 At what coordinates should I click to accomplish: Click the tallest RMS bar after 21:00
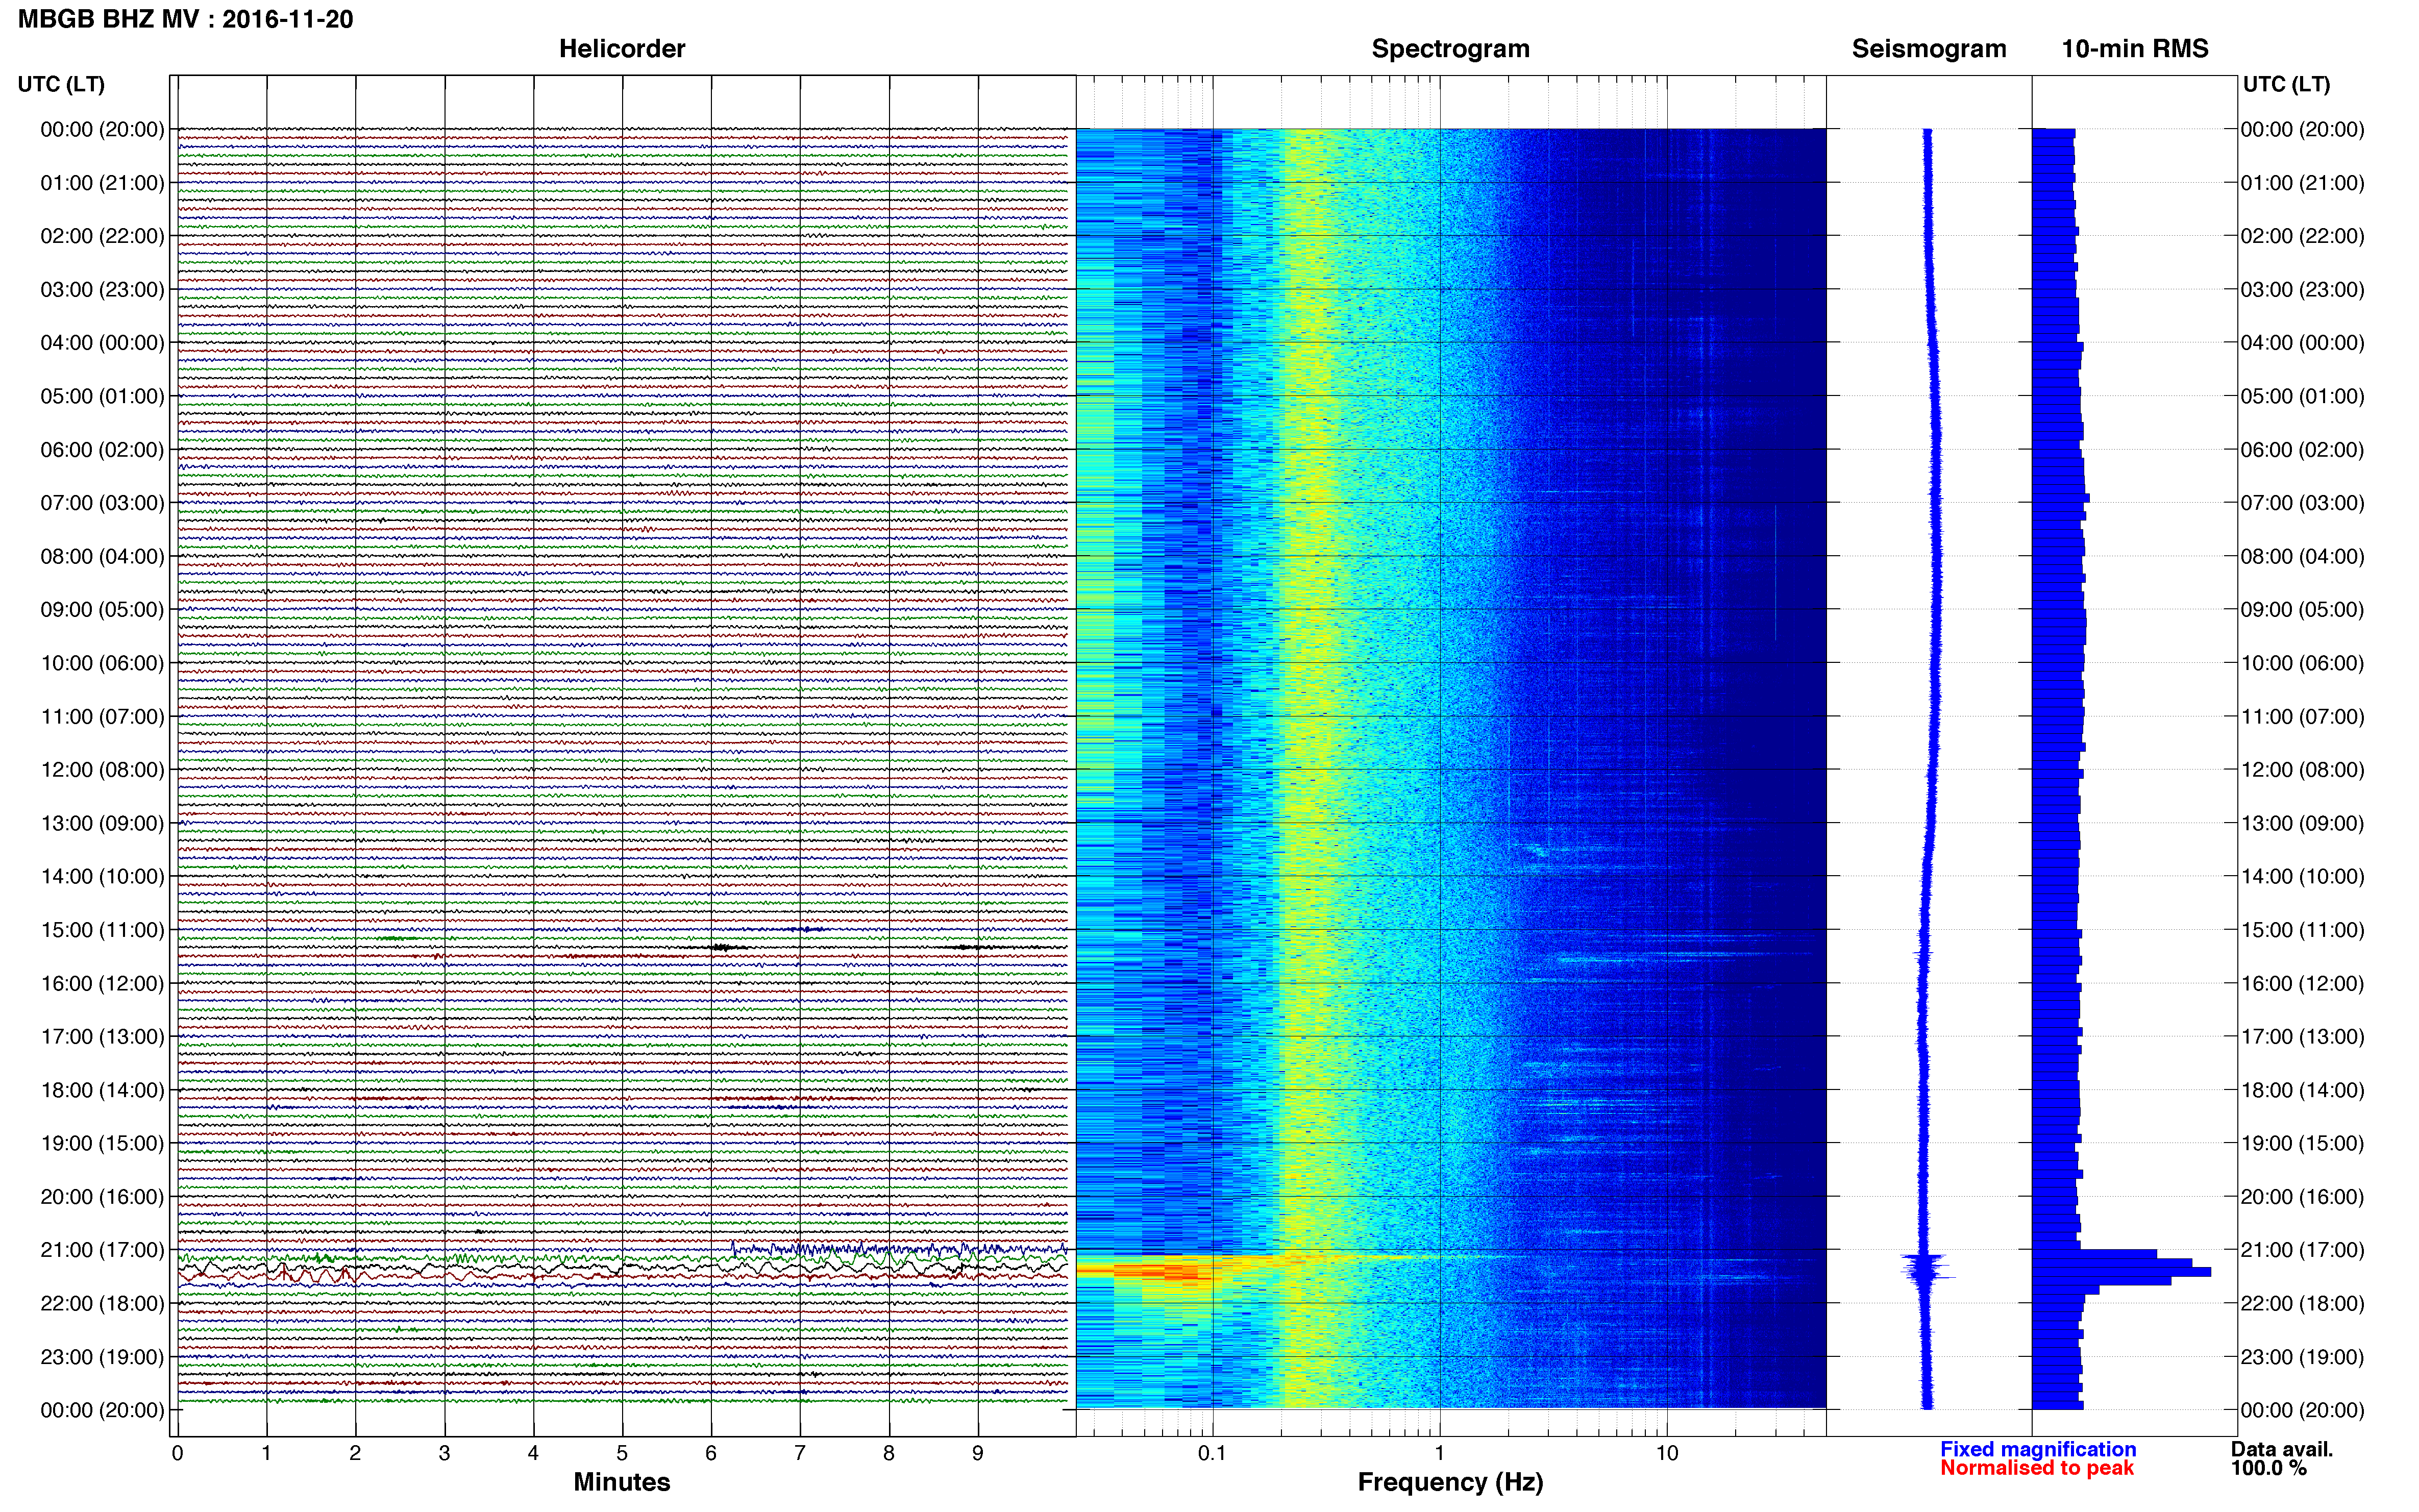2121,1272
